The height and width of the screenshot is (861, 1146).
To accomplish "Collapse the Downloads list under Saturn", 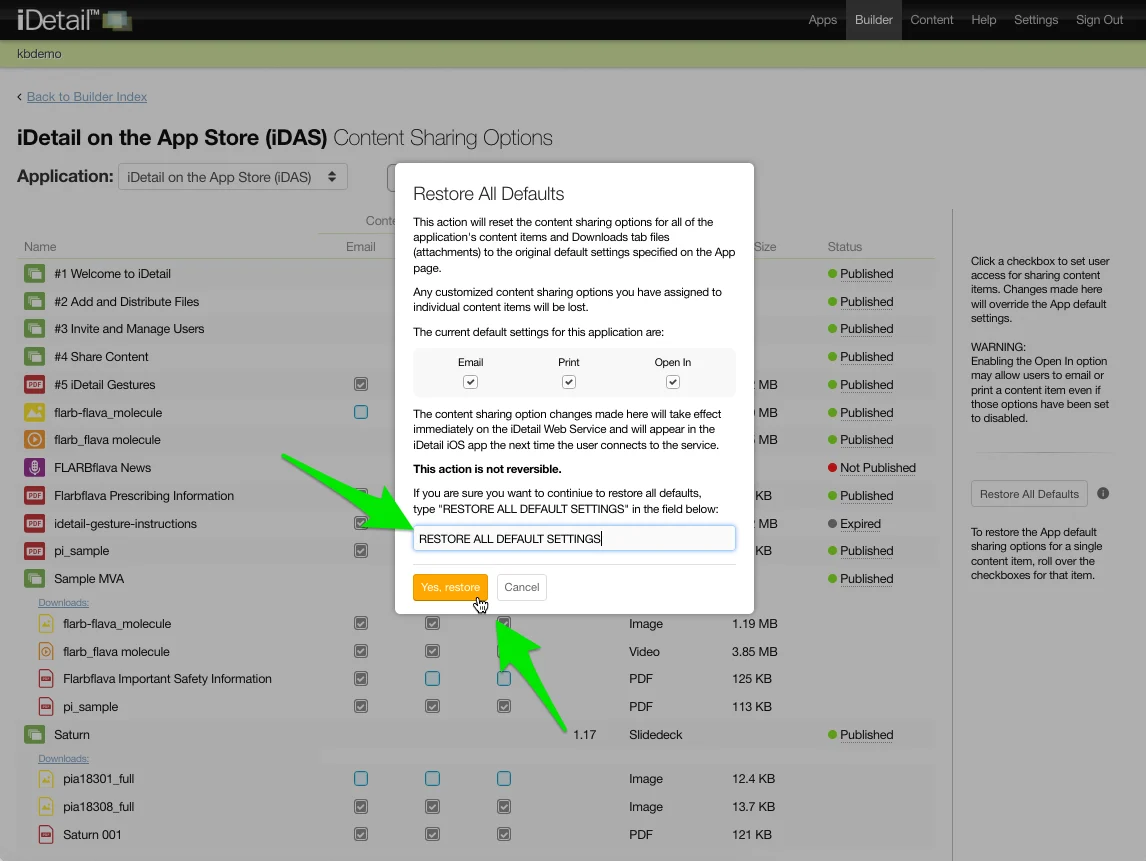I will [x=63, y=758].
